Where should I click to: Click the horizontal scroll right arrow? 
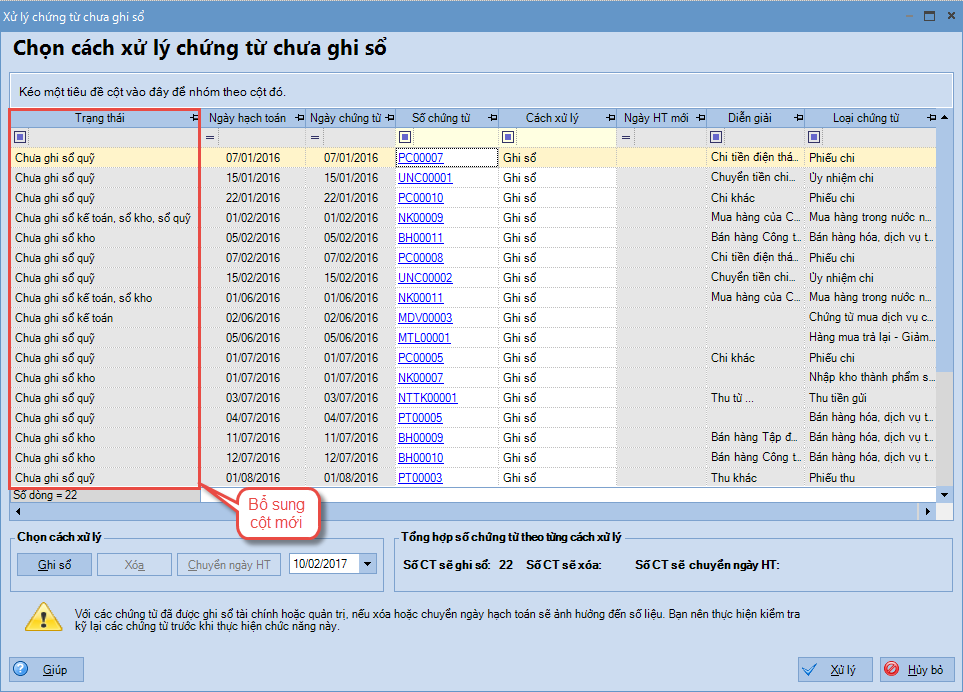click(x=928, y=511)
